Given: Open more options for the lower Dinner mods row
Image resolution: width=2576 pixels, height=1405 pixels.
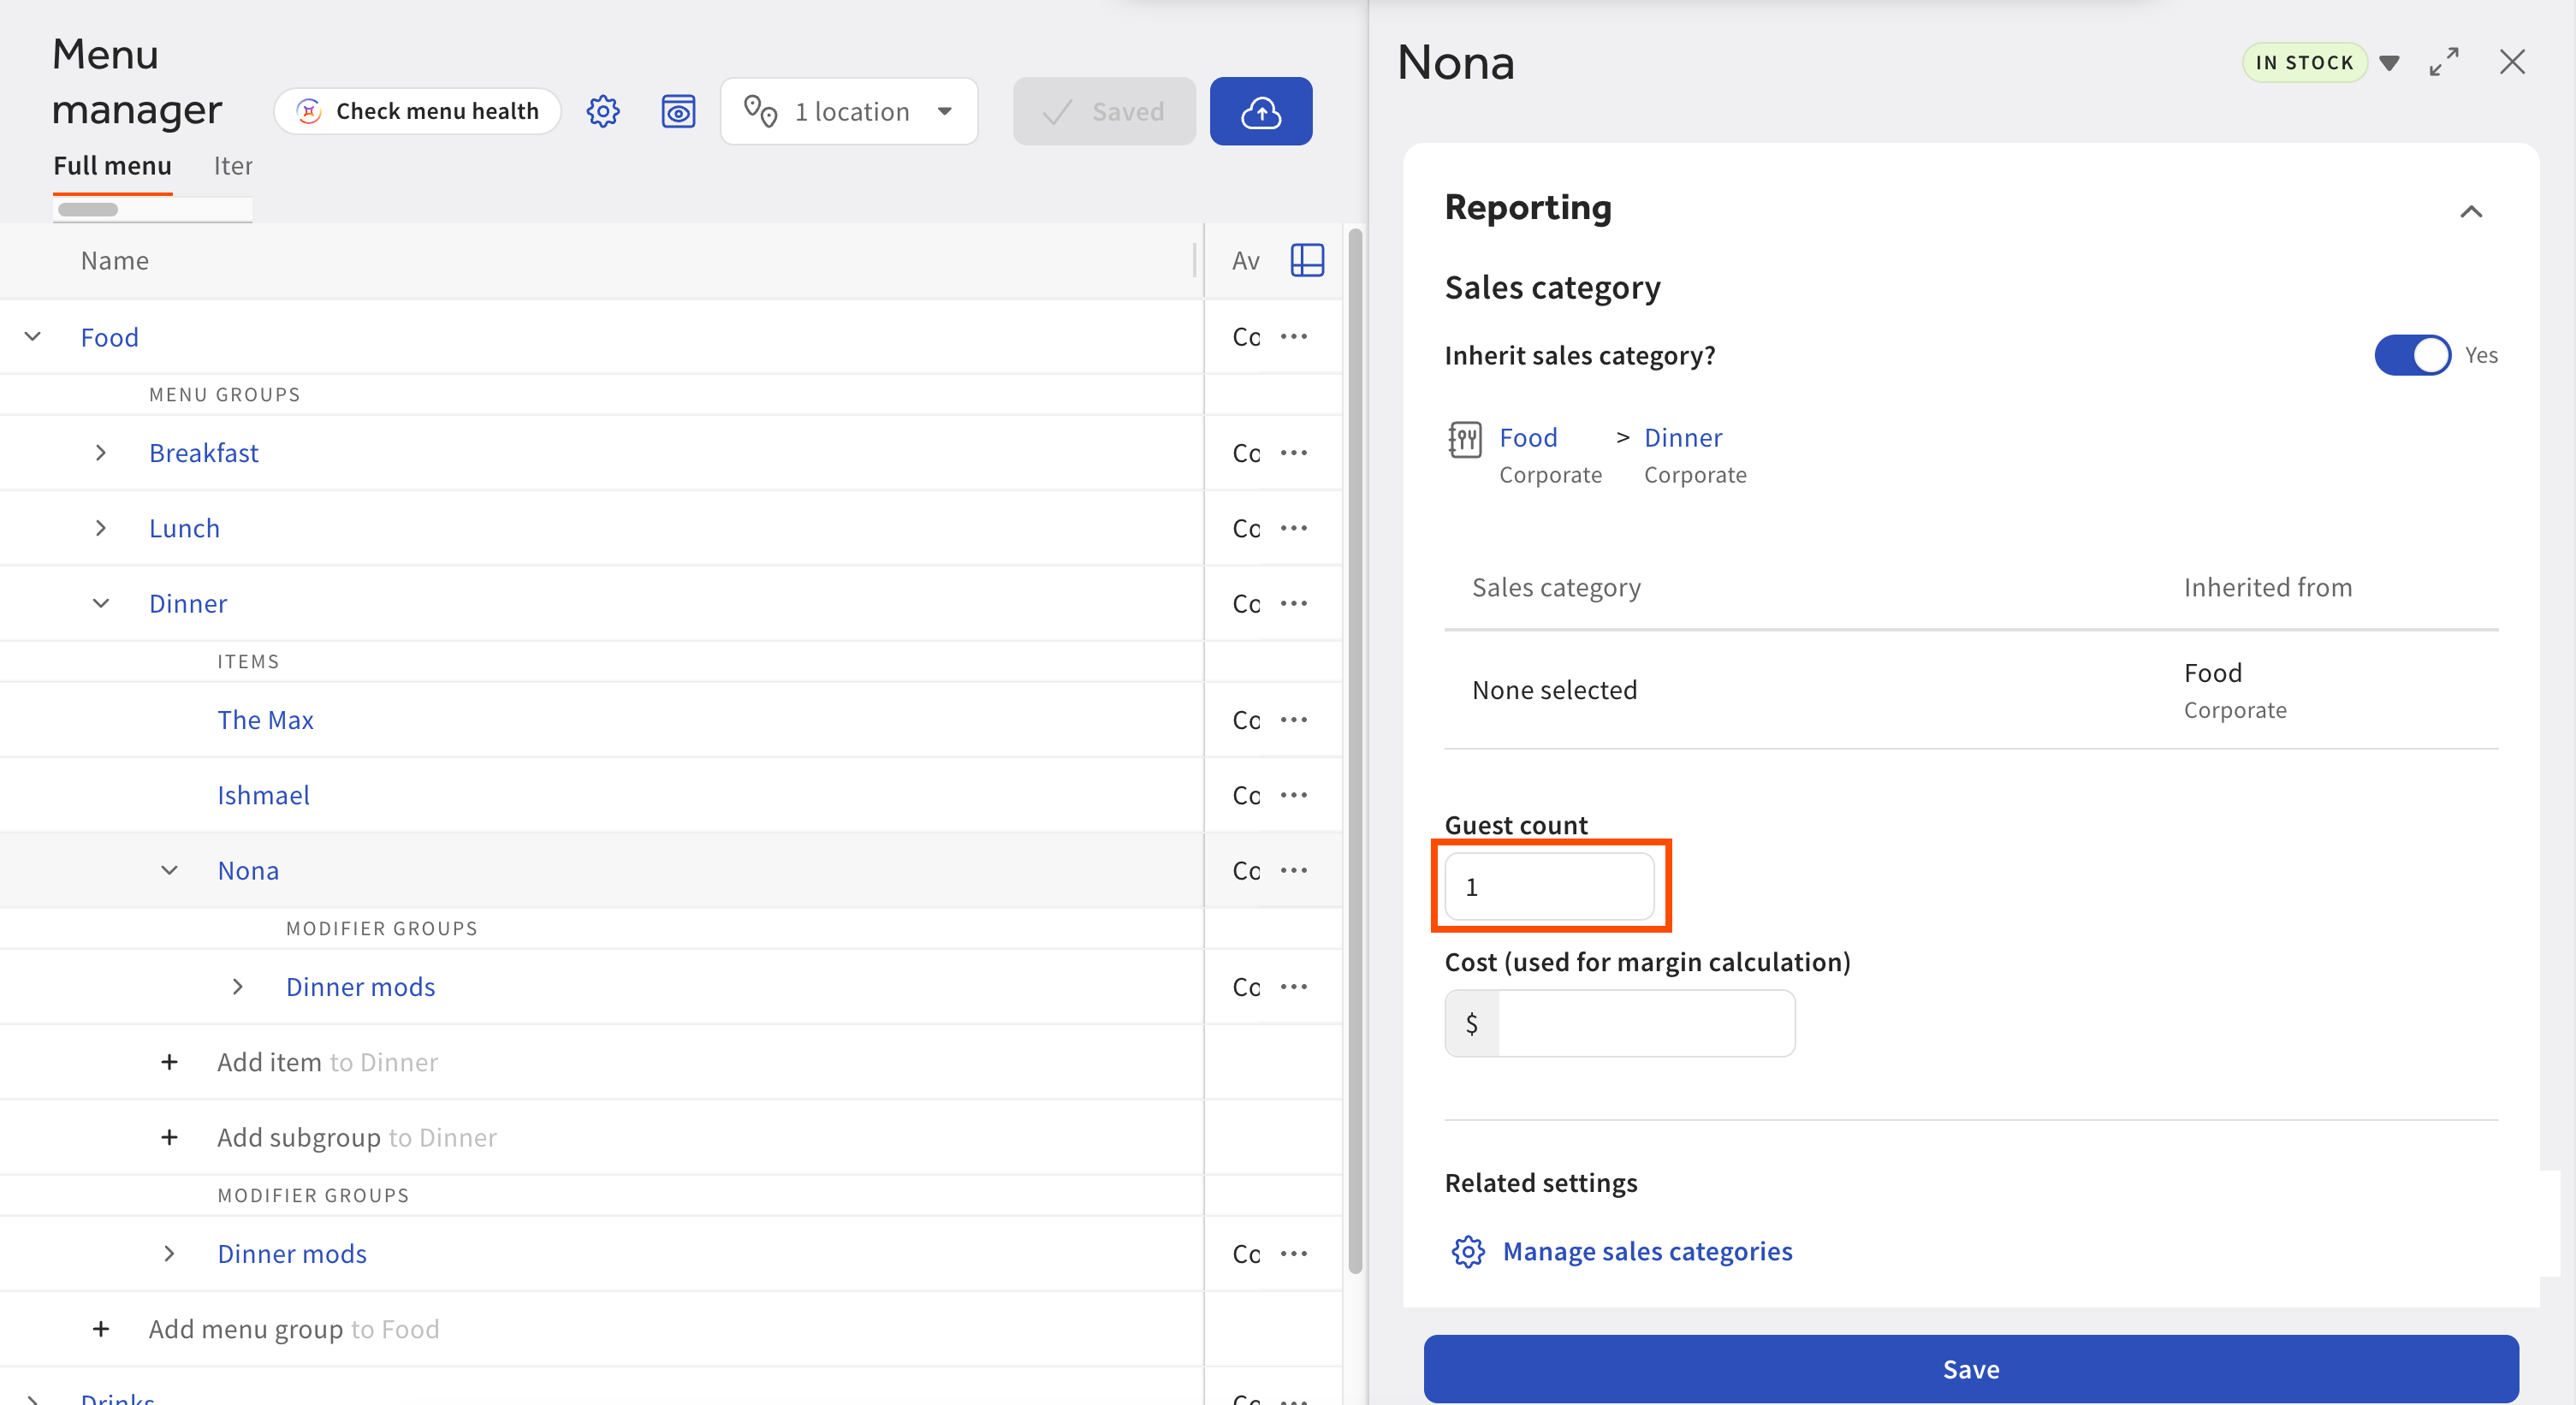Looking at the screenshot, I should (1294, 1253).
